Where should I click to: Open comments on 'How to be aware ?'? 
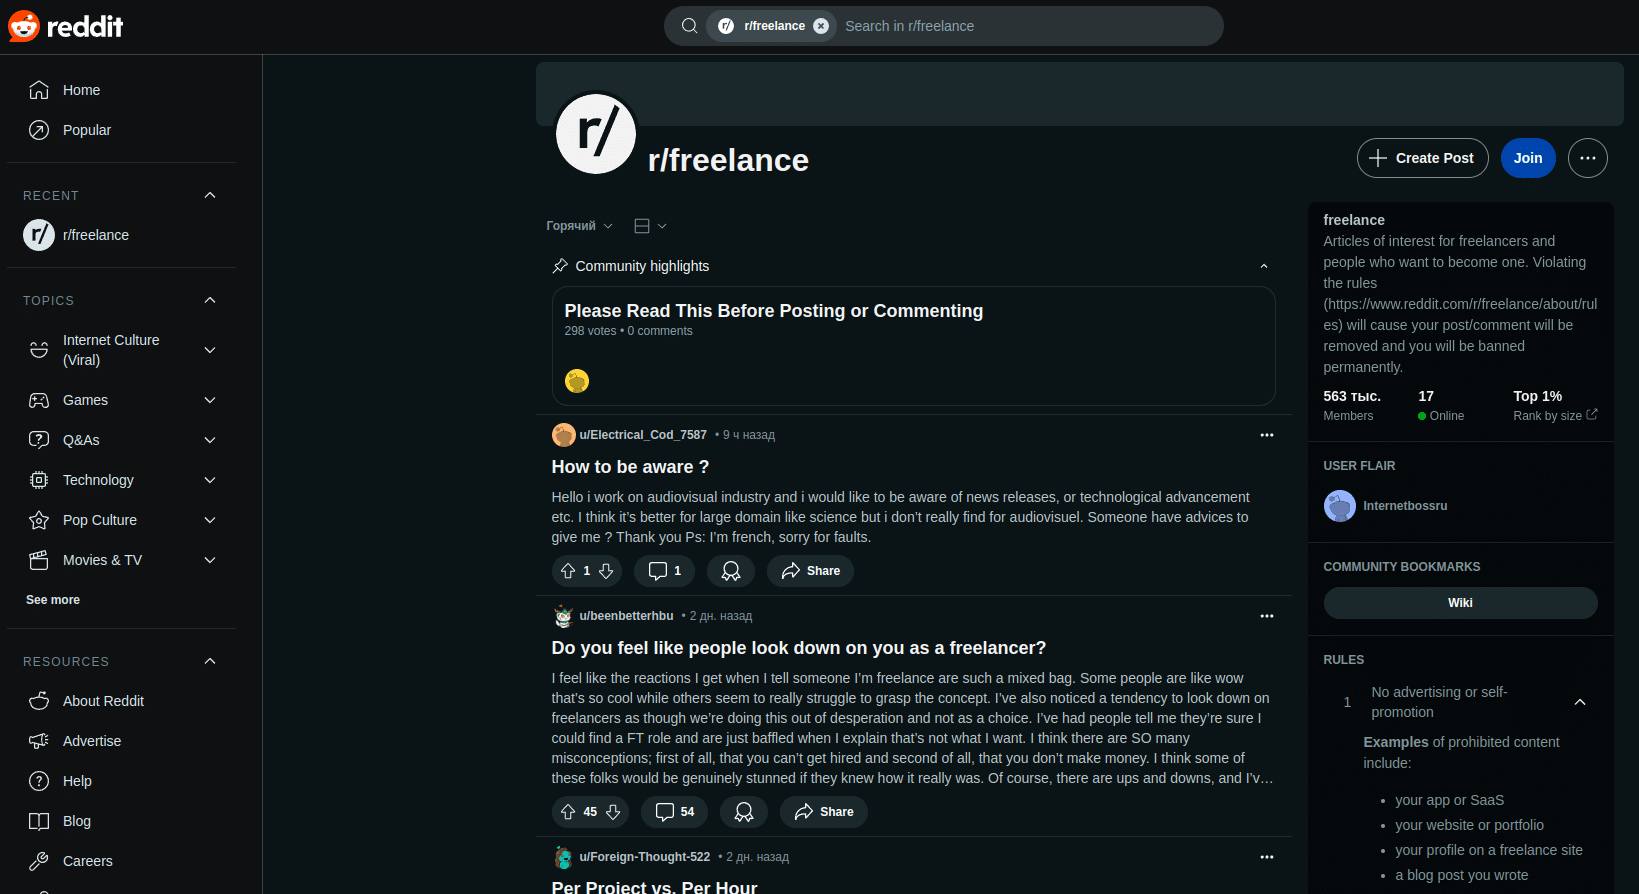click(664, 571)
